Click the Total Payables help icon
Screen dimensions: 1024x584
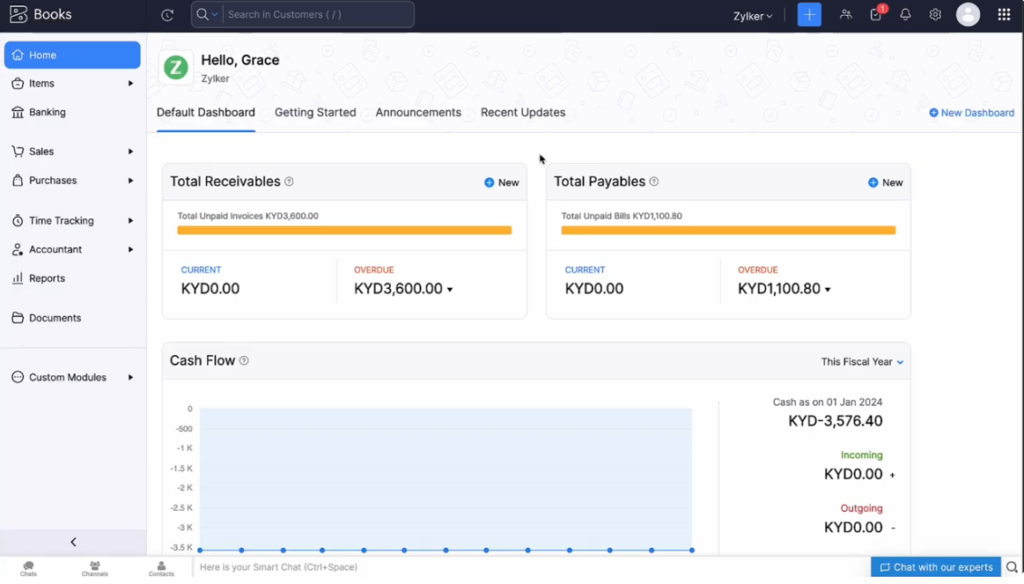654,182
